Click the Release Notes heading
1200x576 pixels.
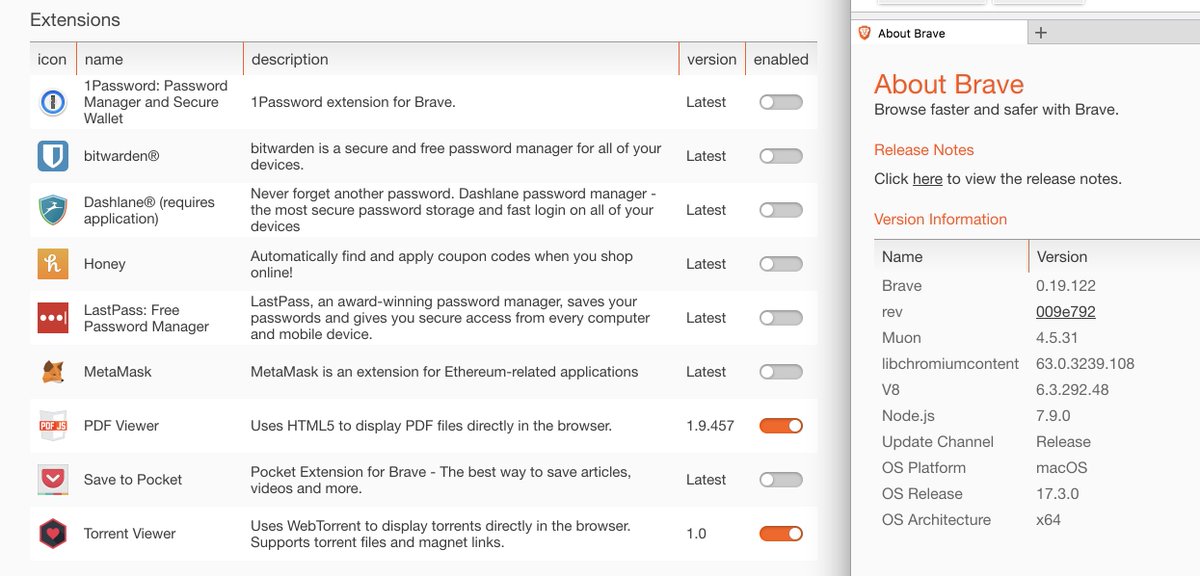point(924,150)
